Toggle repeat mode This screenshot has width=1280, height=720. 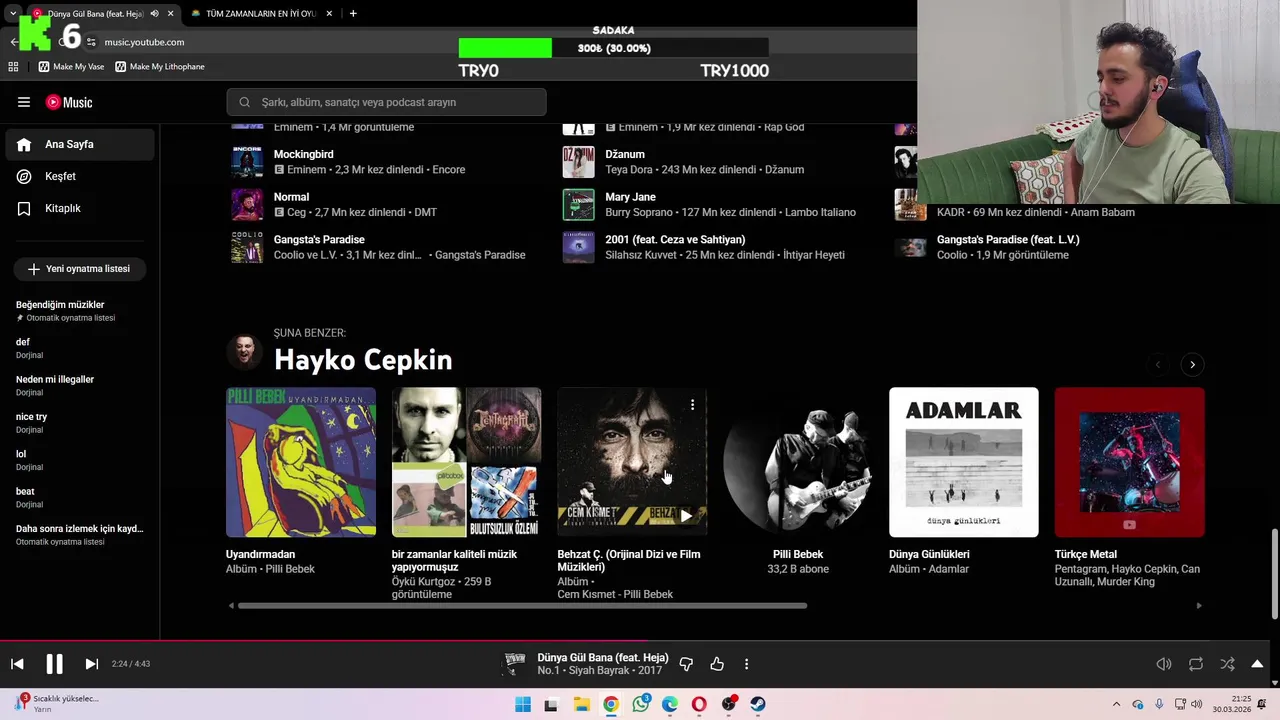tap(1196, 664)
